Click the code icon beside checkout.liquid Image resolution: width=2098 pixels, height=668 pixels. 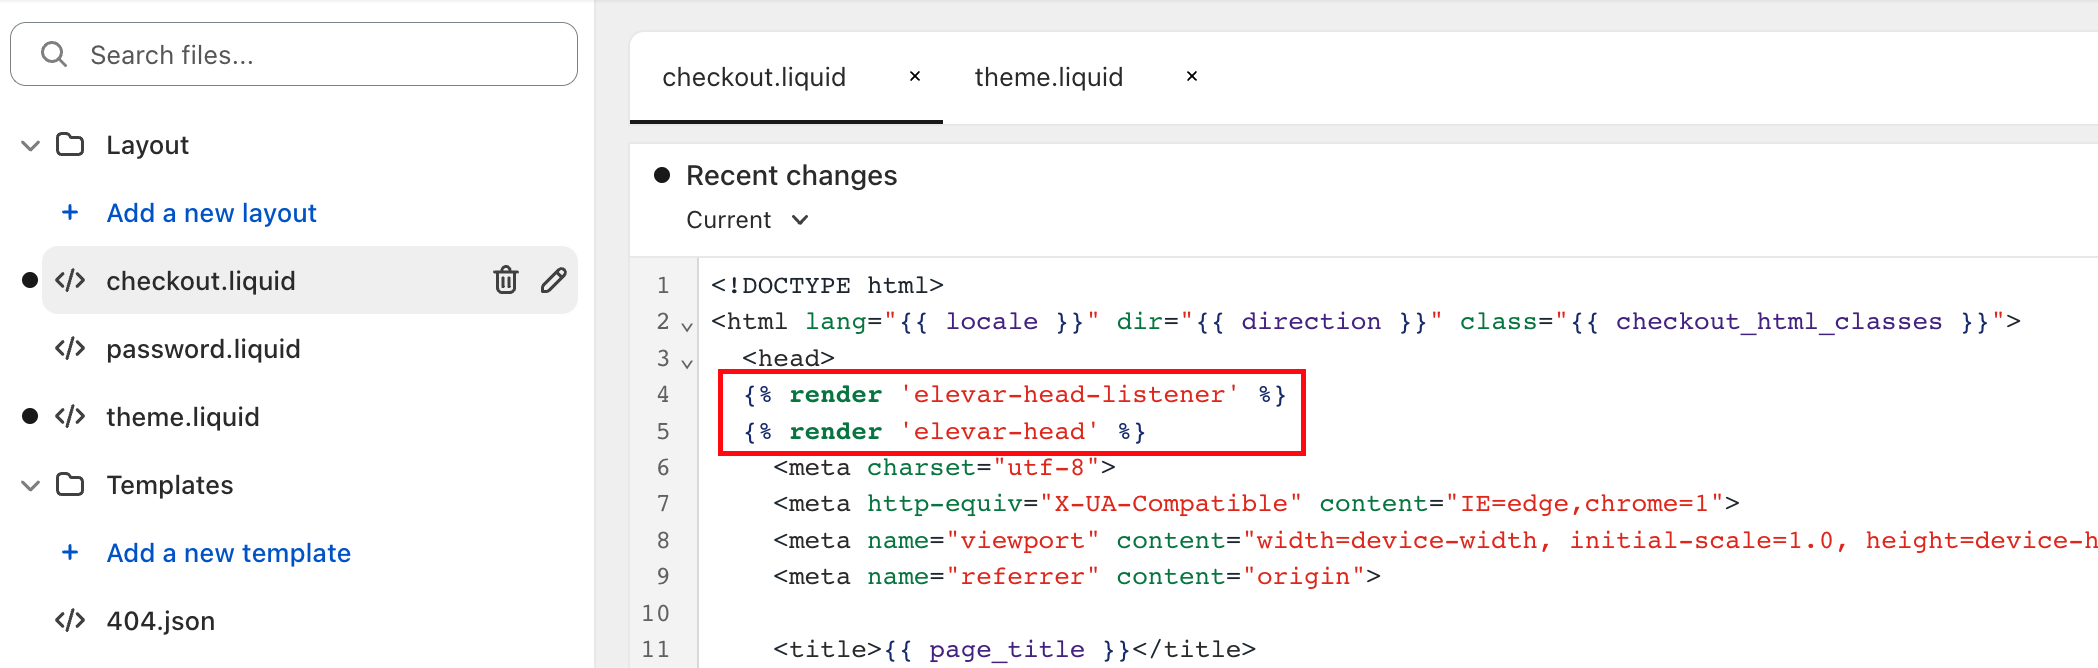point(70,280)
